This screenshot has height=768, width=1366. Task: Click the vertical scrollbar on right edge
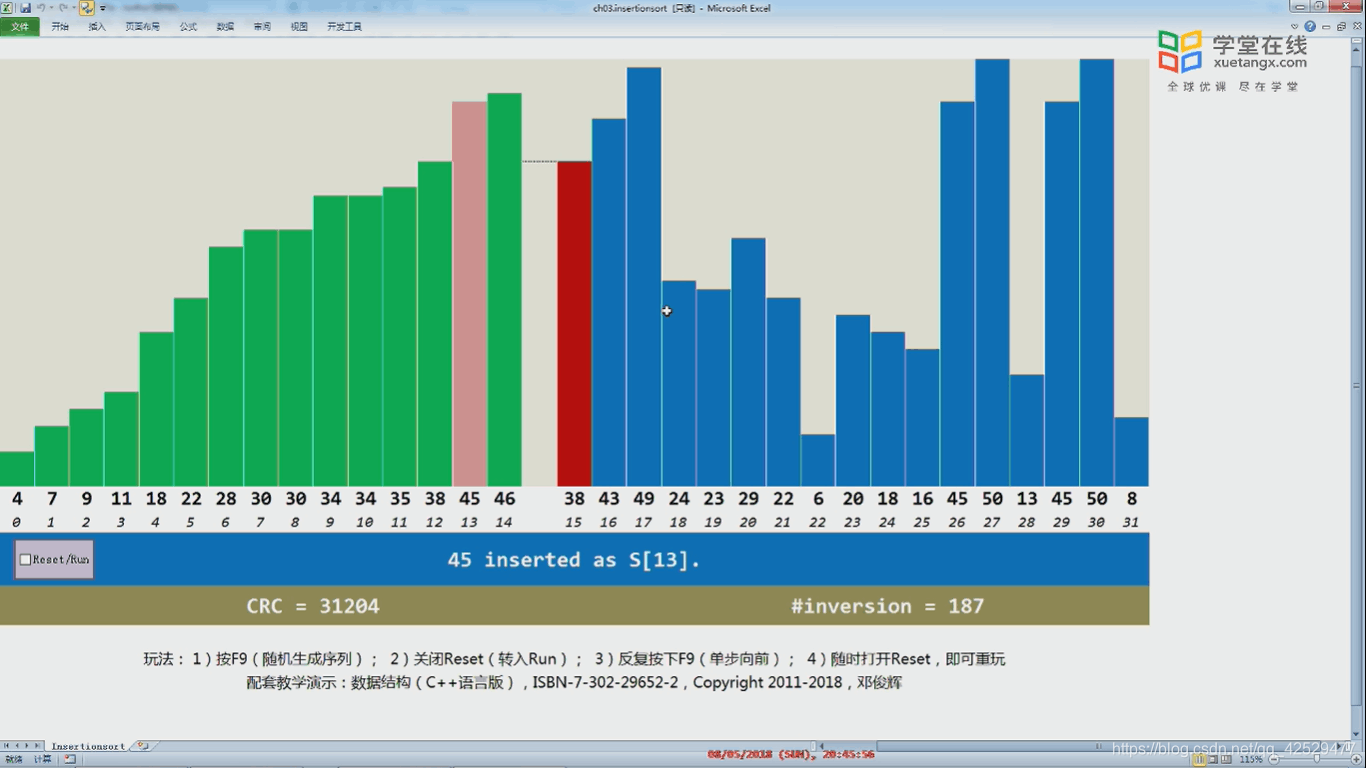tap(1357, 385)
